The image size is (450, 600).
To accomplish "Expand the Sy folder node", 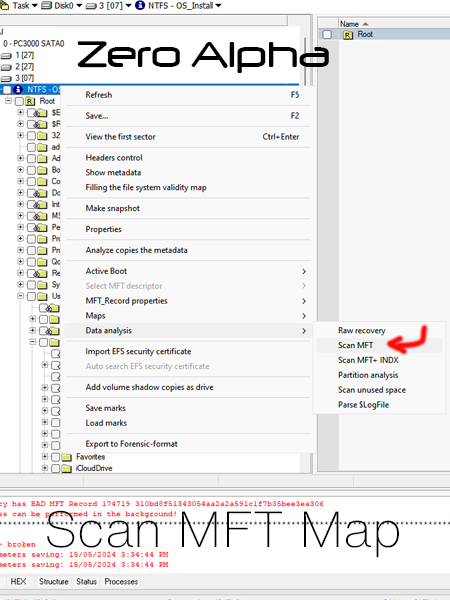I will pos(21,285).
